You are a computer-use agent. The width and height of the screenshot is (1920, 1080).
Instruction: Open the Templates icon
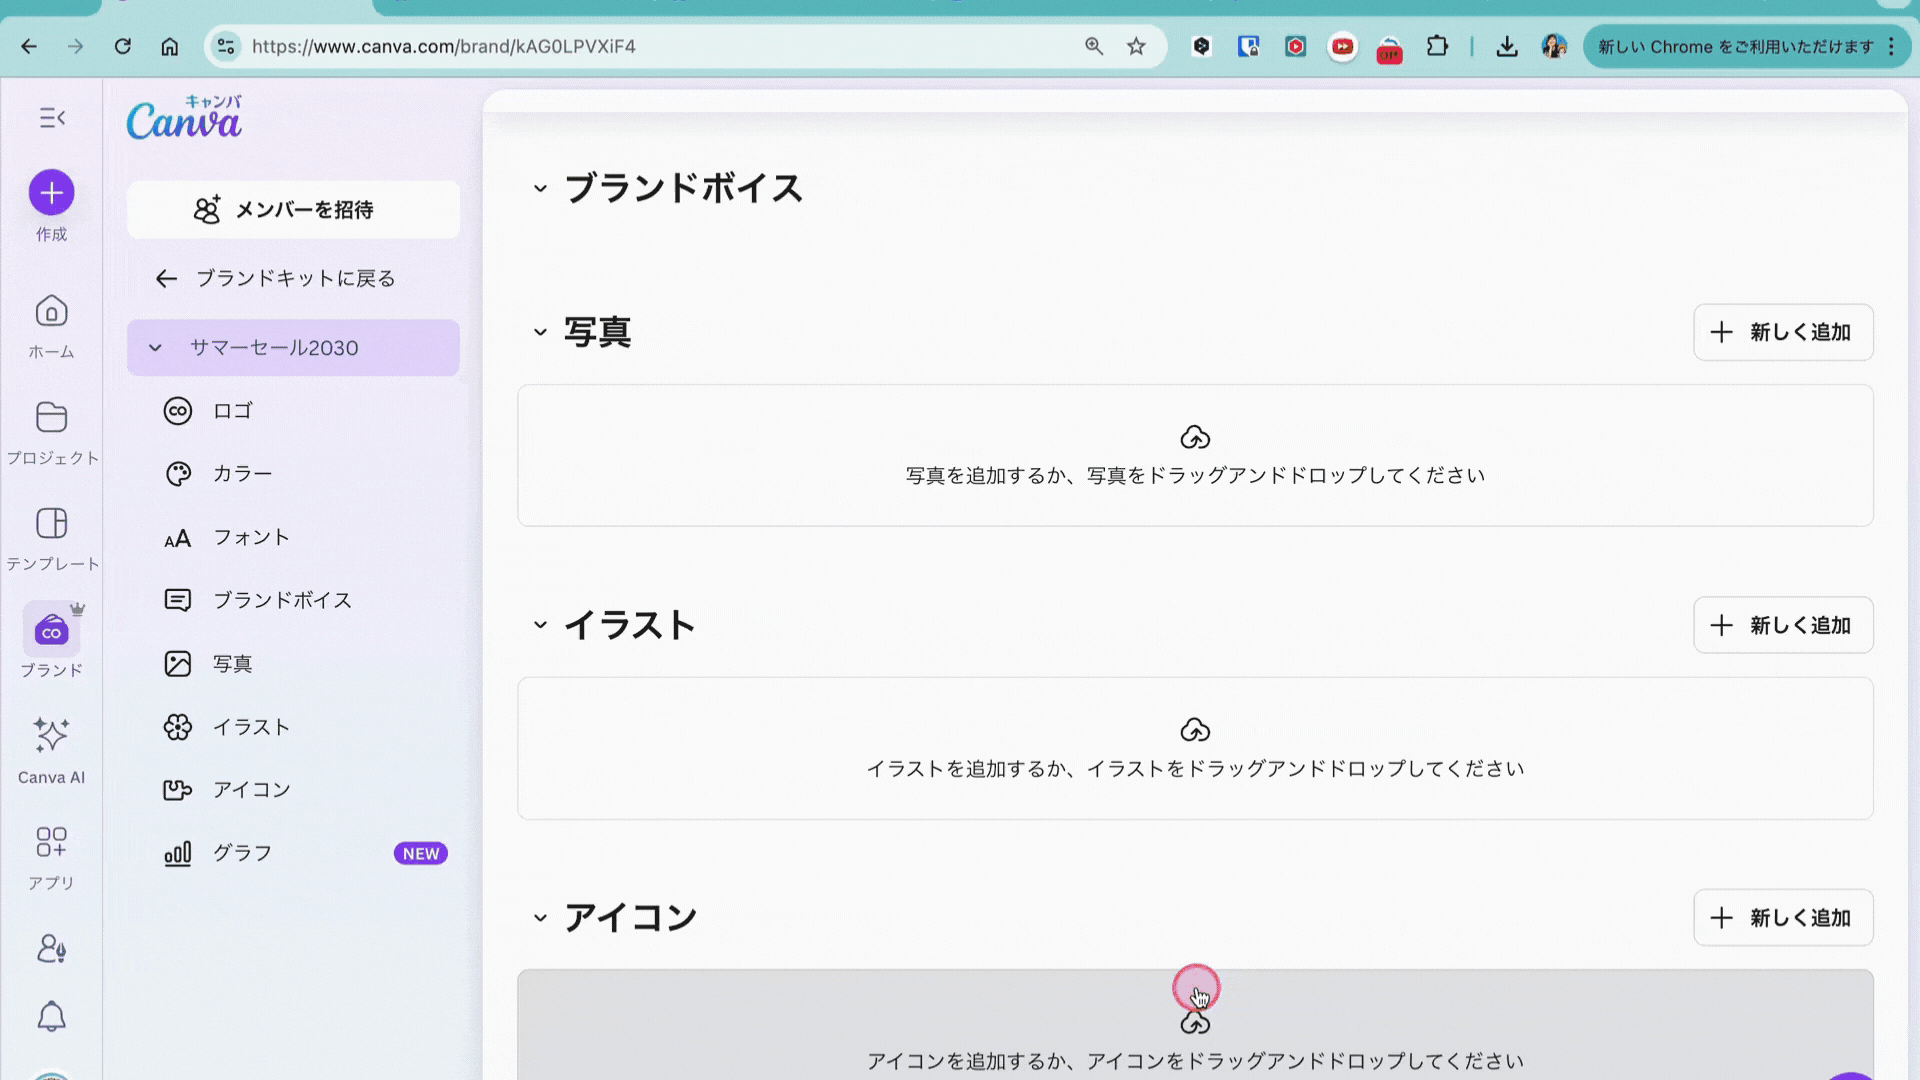[51, 524]
